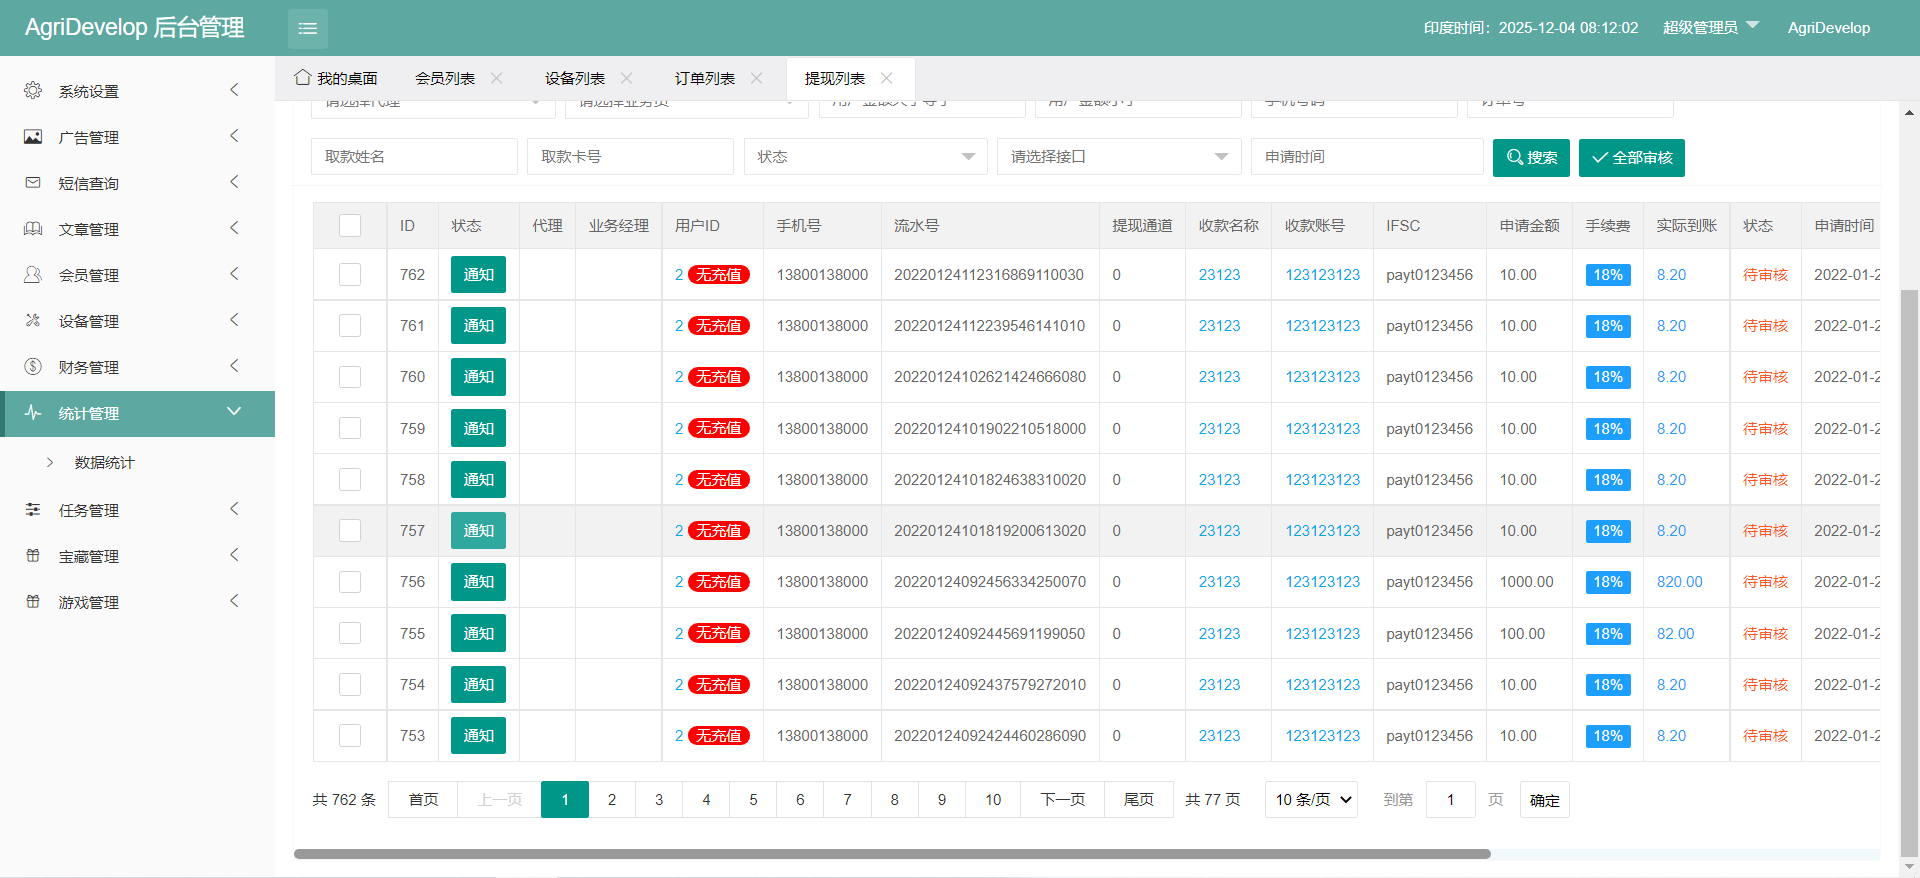
Task: Click the horizontal scrollbar under the table
Action: 891,854
